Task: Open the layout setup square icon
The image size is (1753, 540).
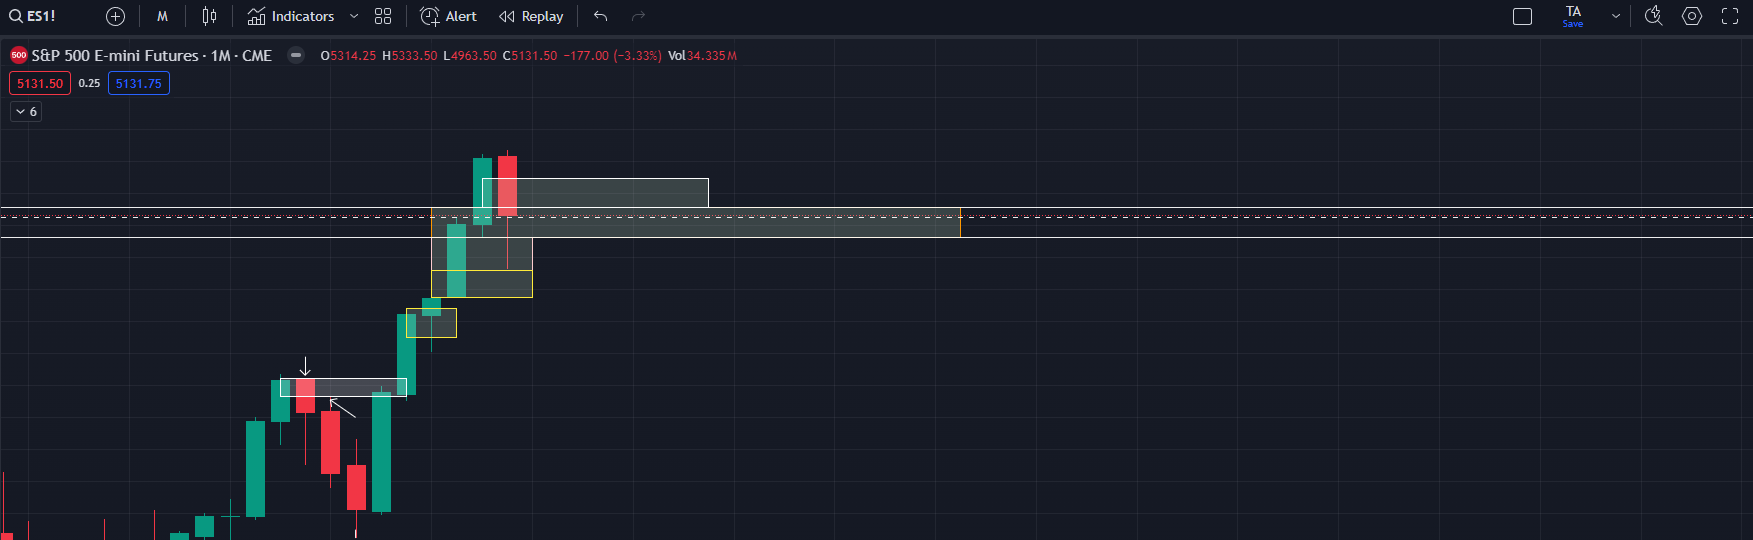Action: [1522, 16]
